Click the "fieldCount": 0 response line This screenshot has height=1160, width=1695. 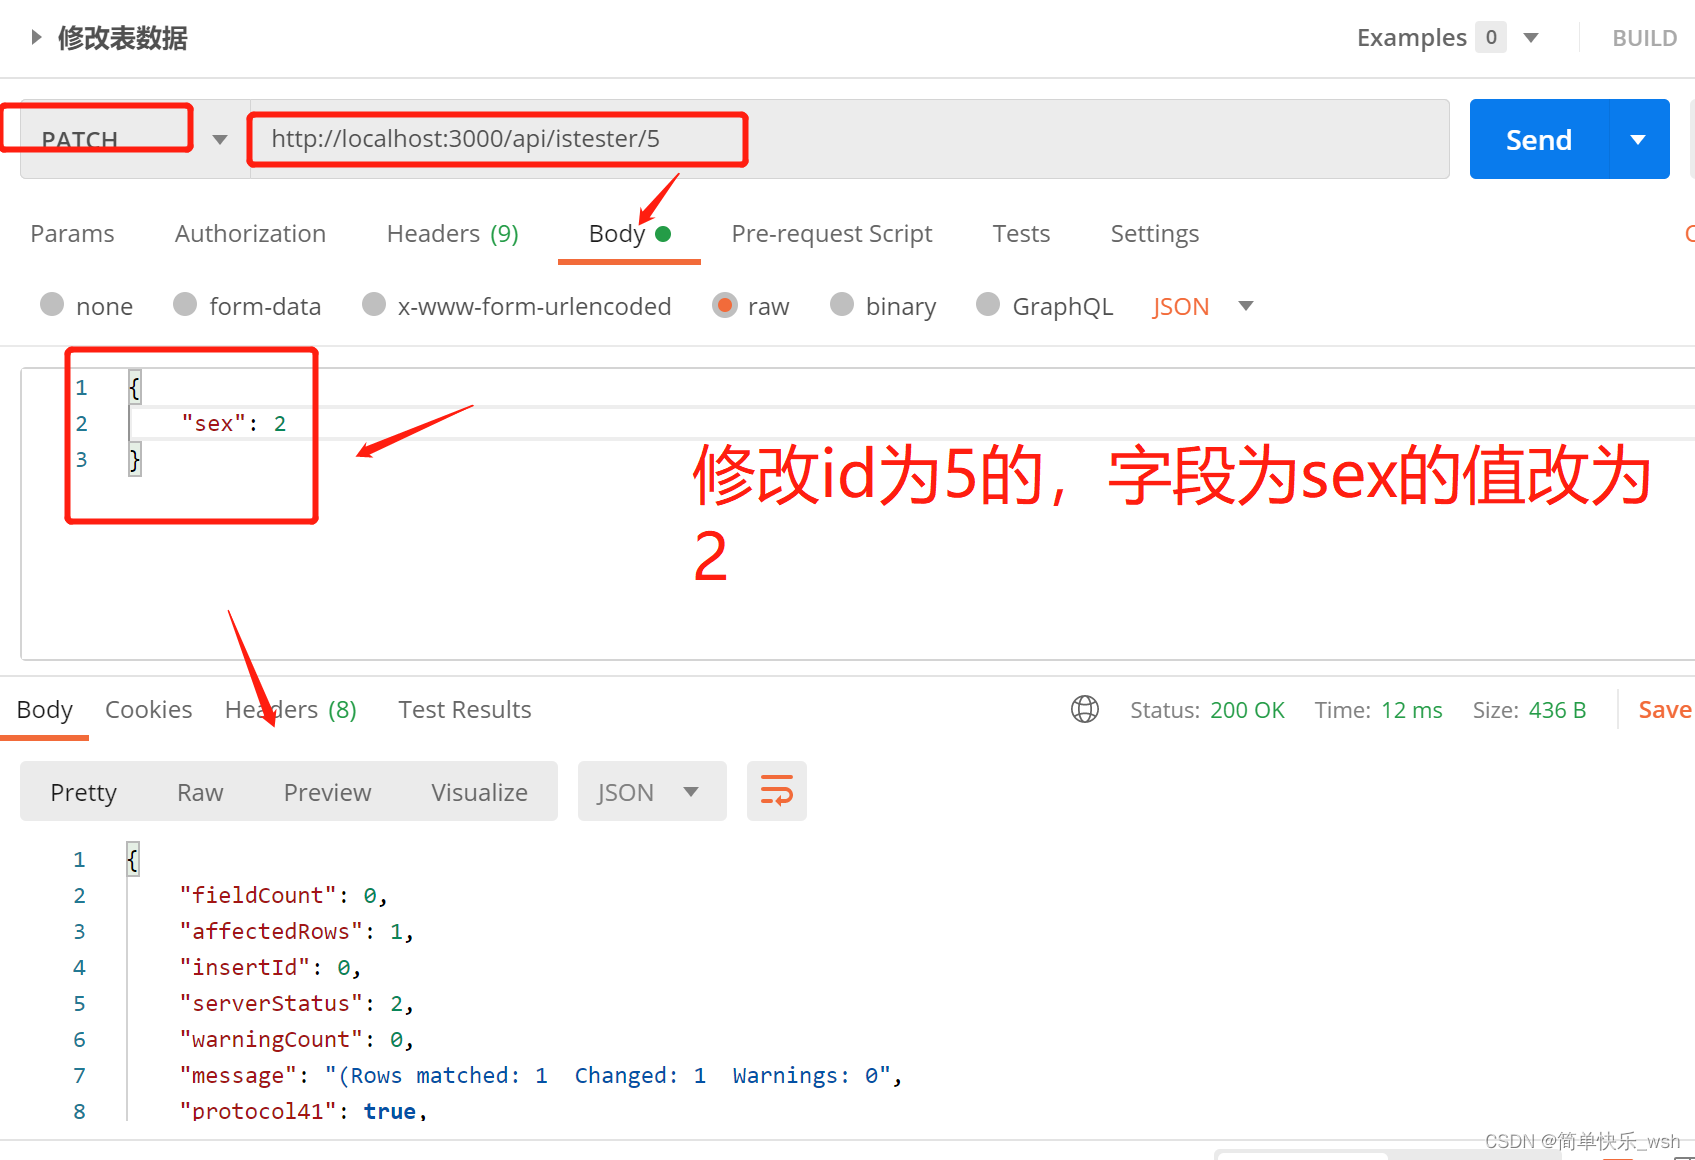click(283, 896)
